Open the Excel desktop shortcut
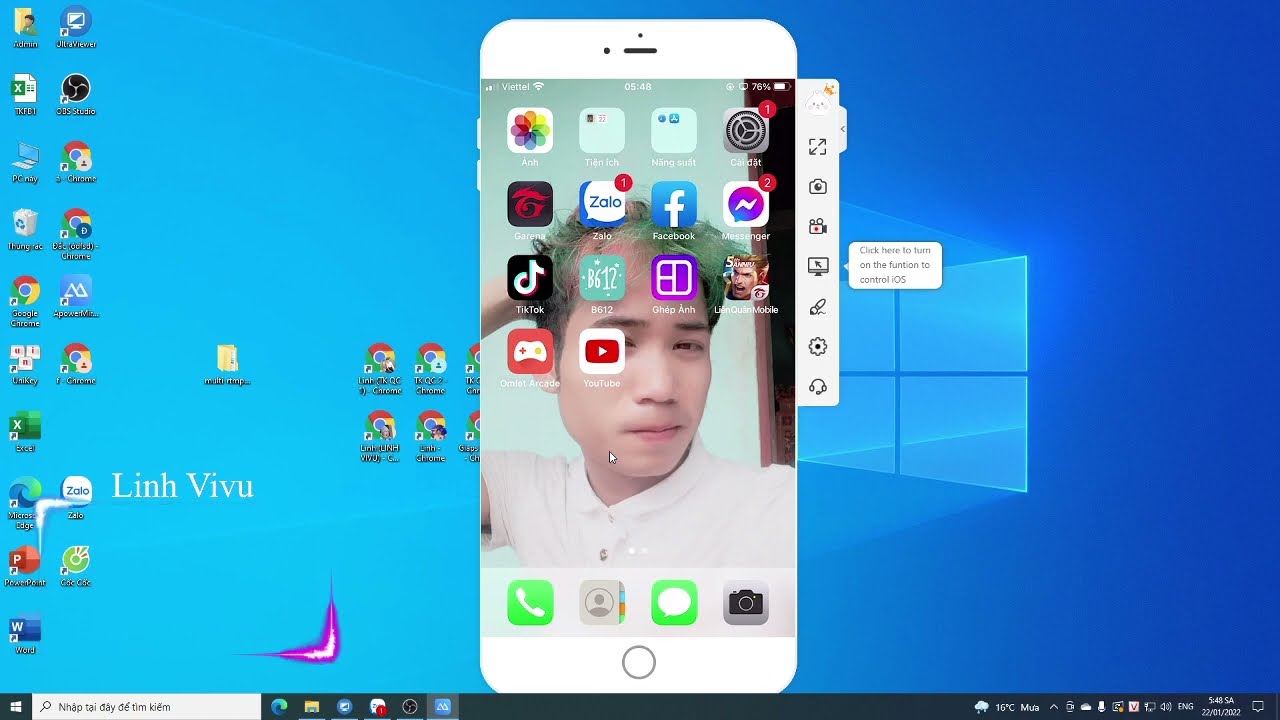Viewport: 1280px width, 720px height. click(x=25, y=431)
